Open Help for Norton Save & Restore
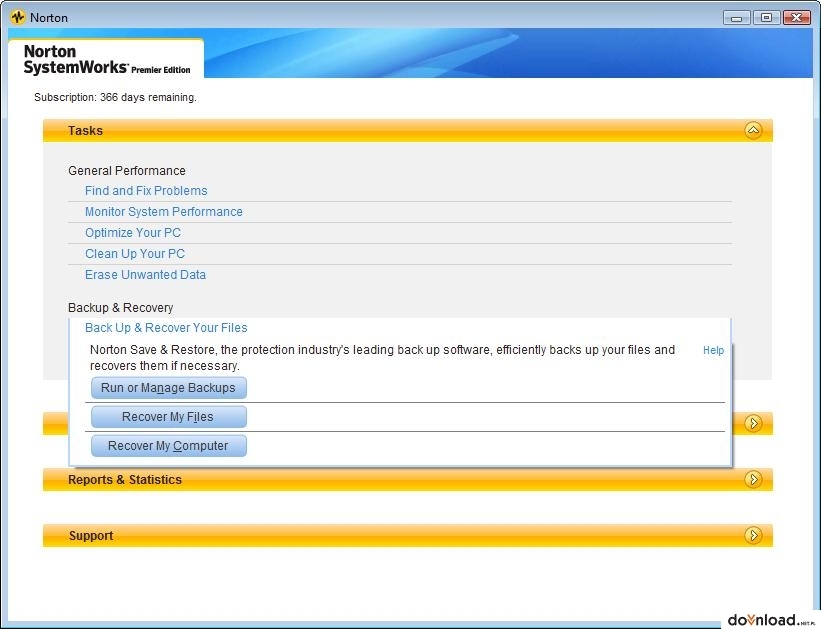 [713, 350]
